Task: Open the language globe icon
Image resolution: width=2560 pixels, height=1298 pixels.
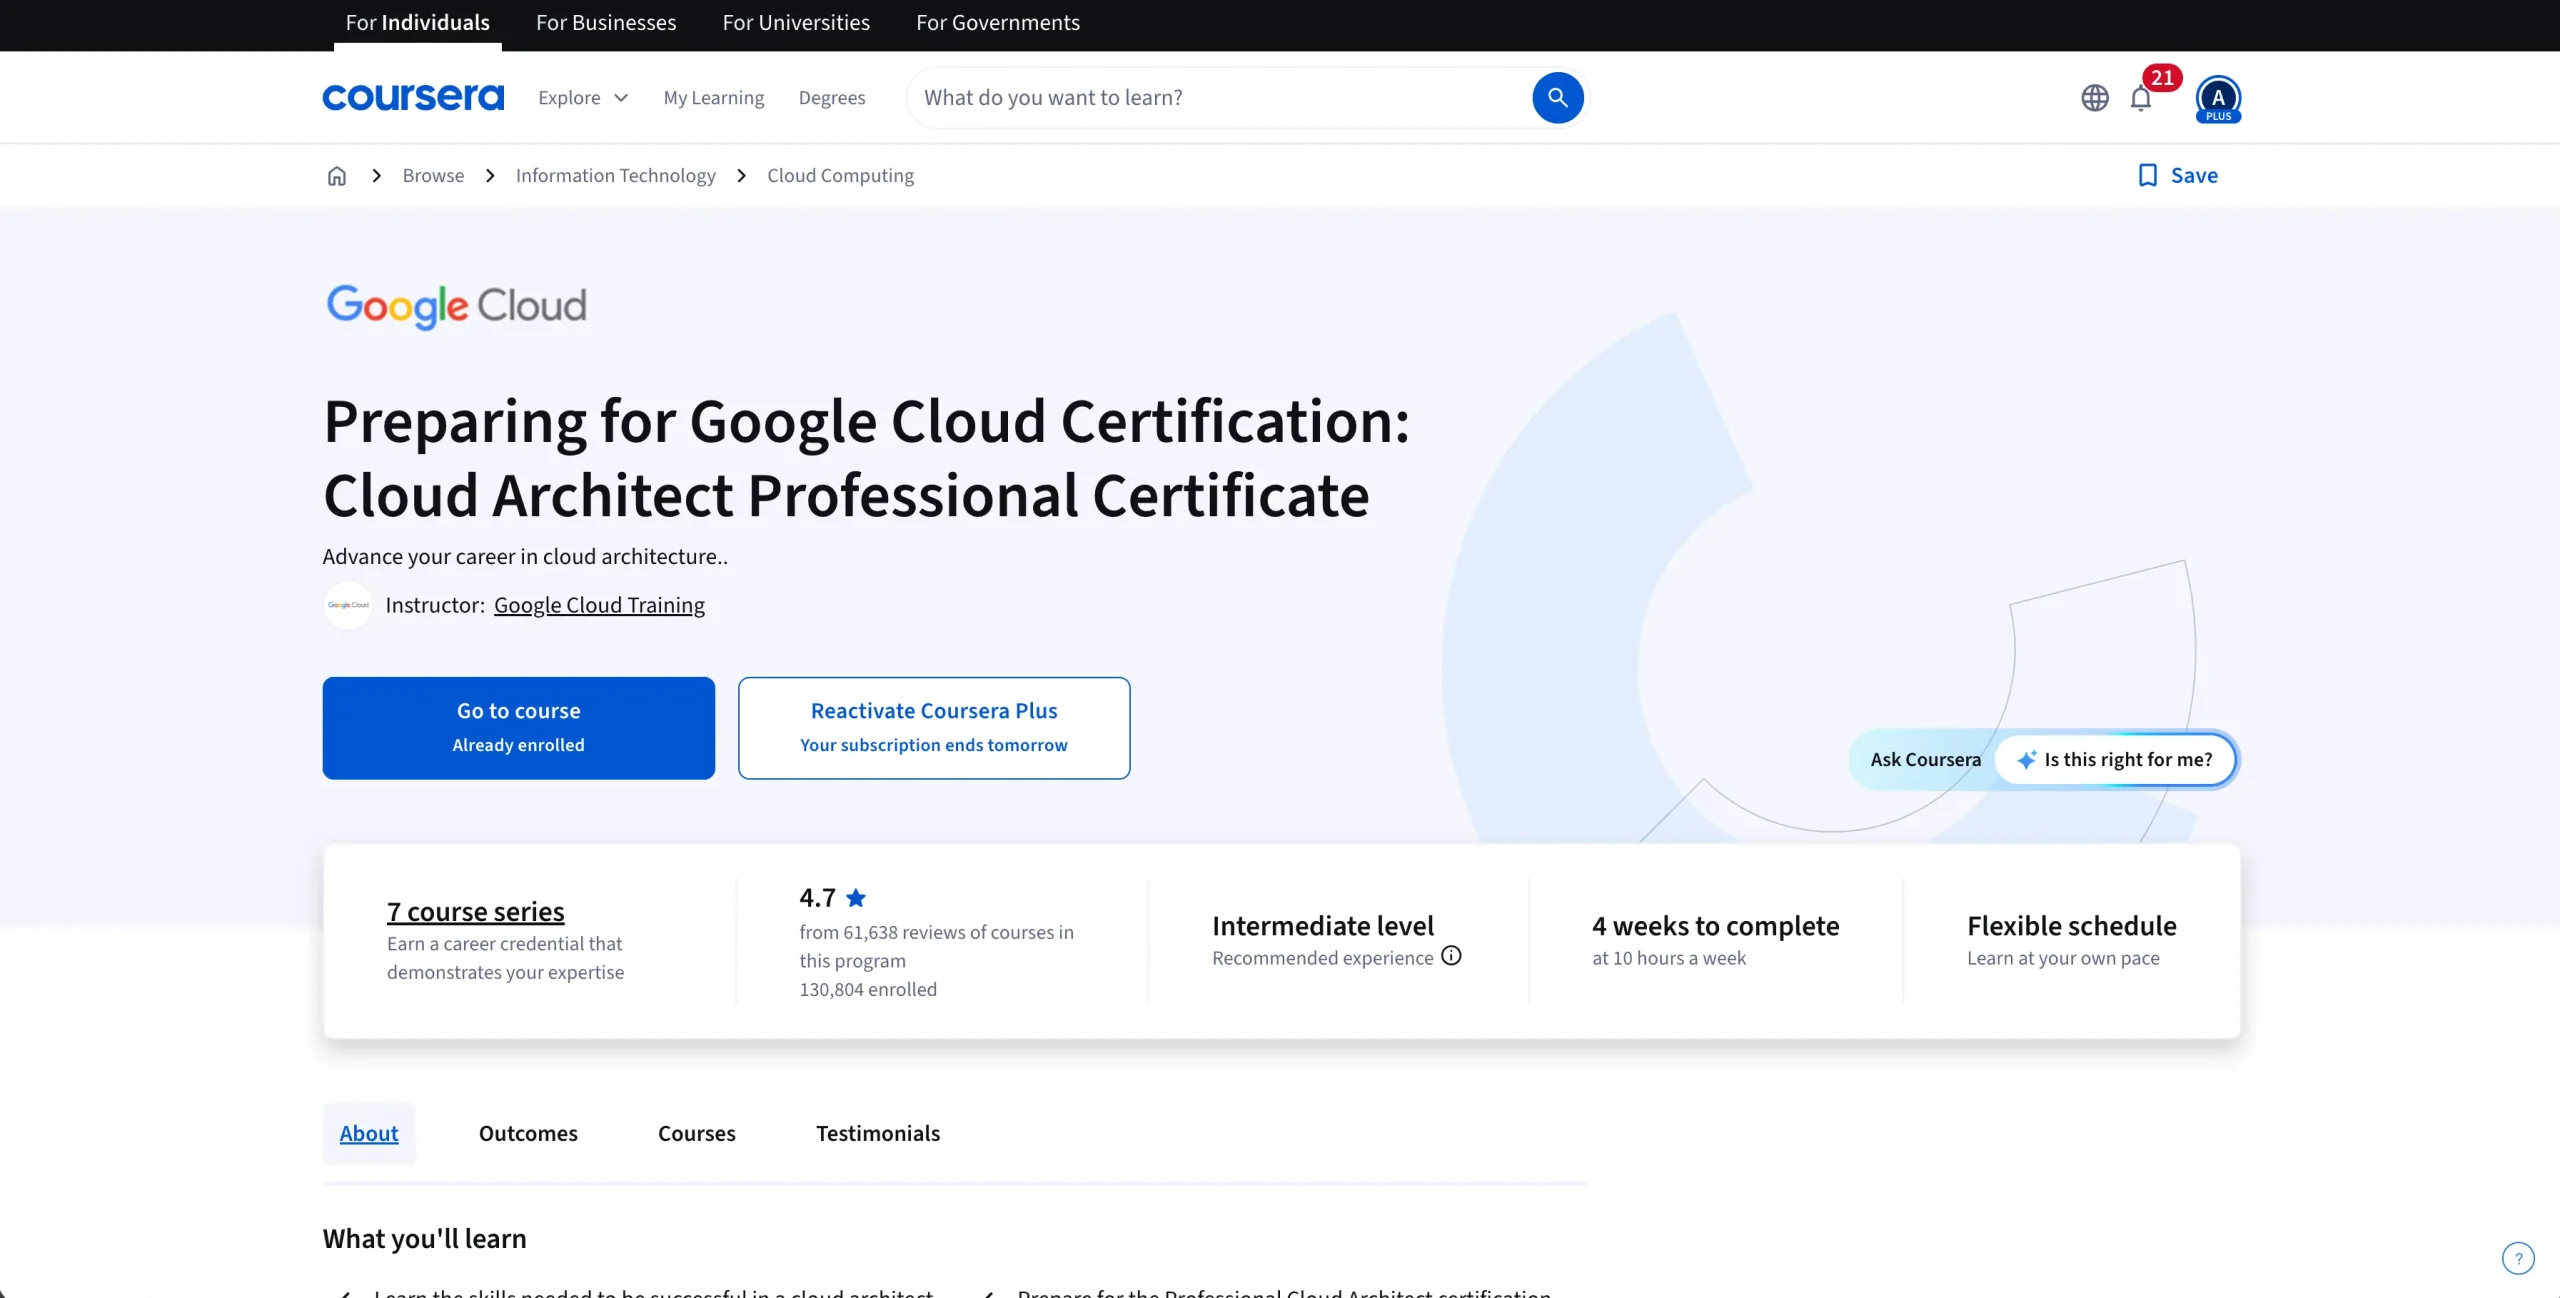Action: tap(2094, 98)
